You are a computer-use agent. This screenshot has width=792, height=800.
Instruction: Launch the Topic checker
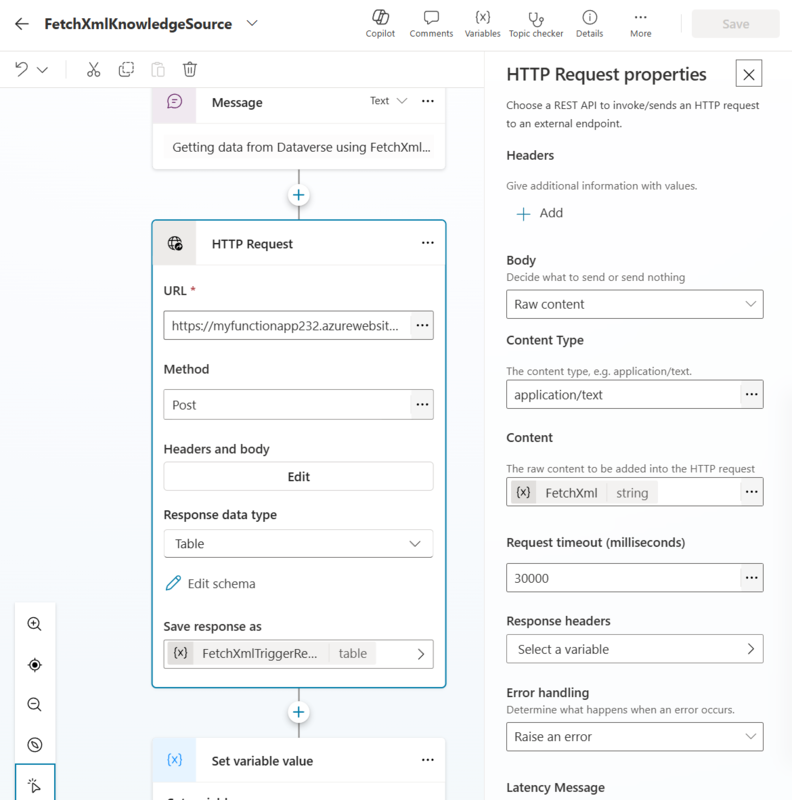[536, 23]
